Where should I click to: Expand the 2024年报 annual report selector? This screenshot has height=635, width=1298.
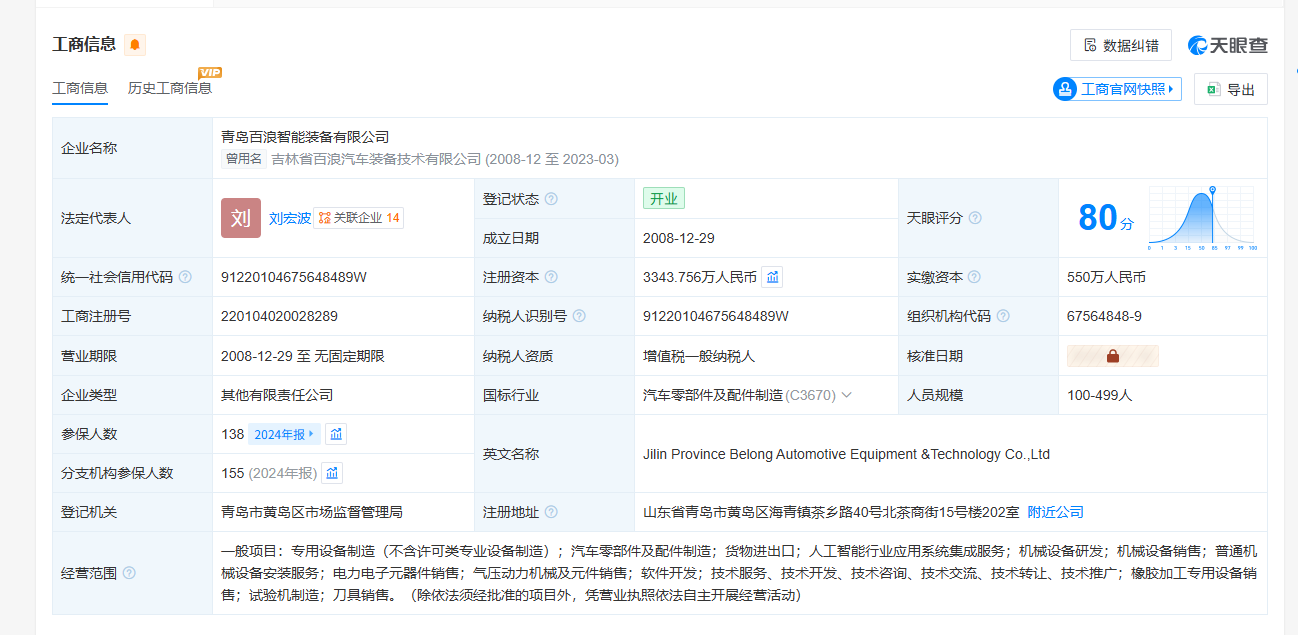(284, 434)
